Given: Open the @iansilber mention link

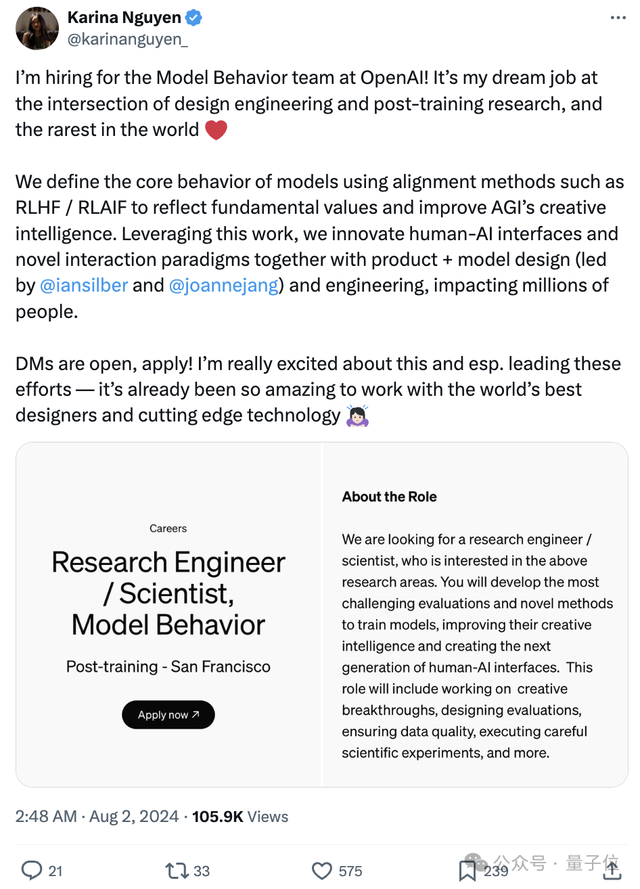Looking at the screenshot, I should click(x=85, y=286).
